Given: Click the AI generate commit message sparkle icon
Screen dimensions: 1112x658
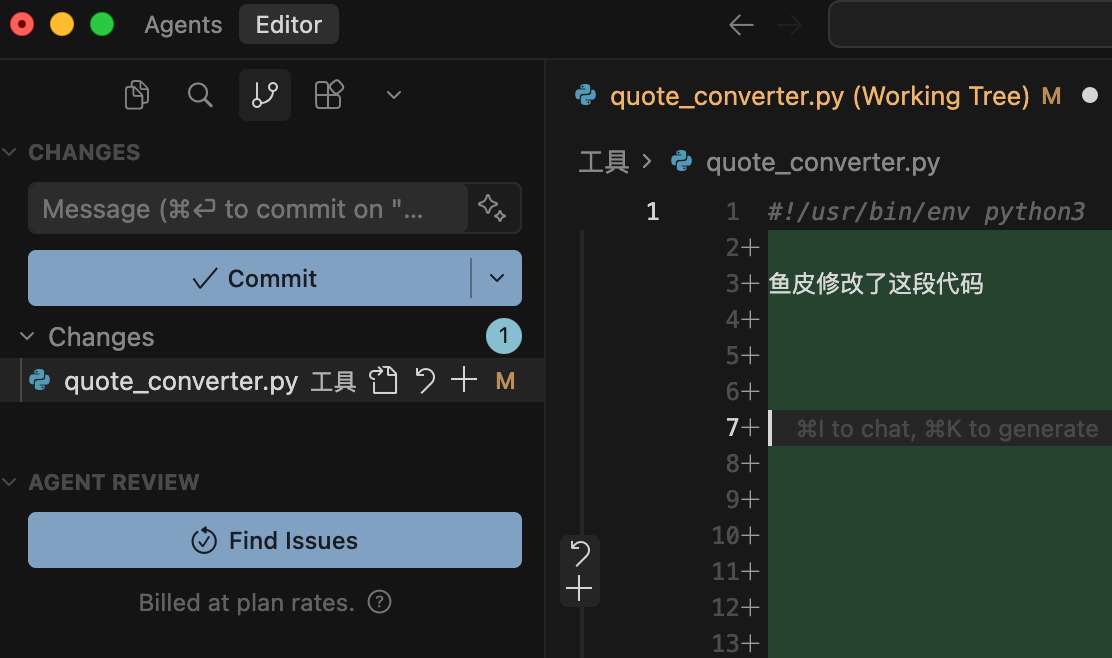Looking at the screenshot, I should click(491, 208).
